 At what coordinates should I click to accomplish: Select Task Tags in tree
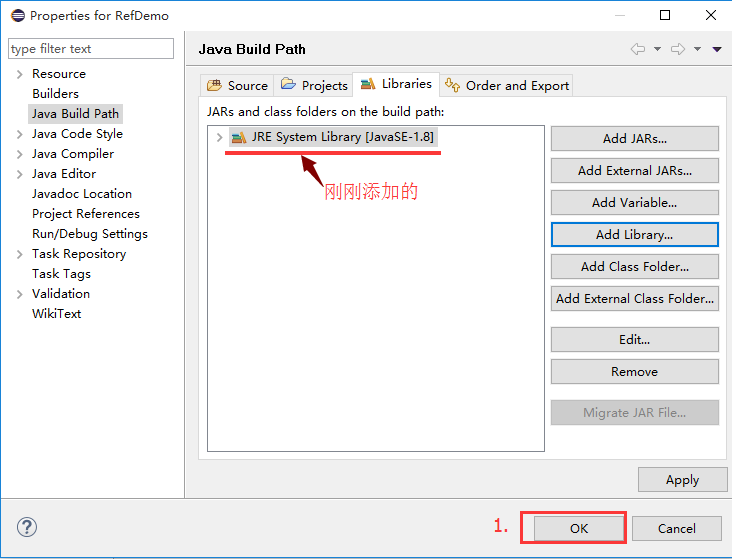[x=61, y=274]
